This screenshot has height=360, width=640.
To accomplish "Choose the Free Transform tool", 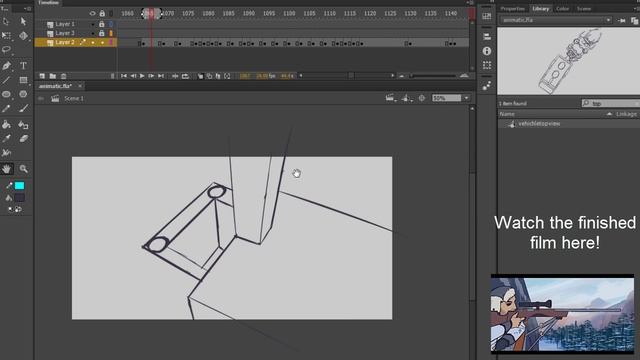I will coord(6,36).
